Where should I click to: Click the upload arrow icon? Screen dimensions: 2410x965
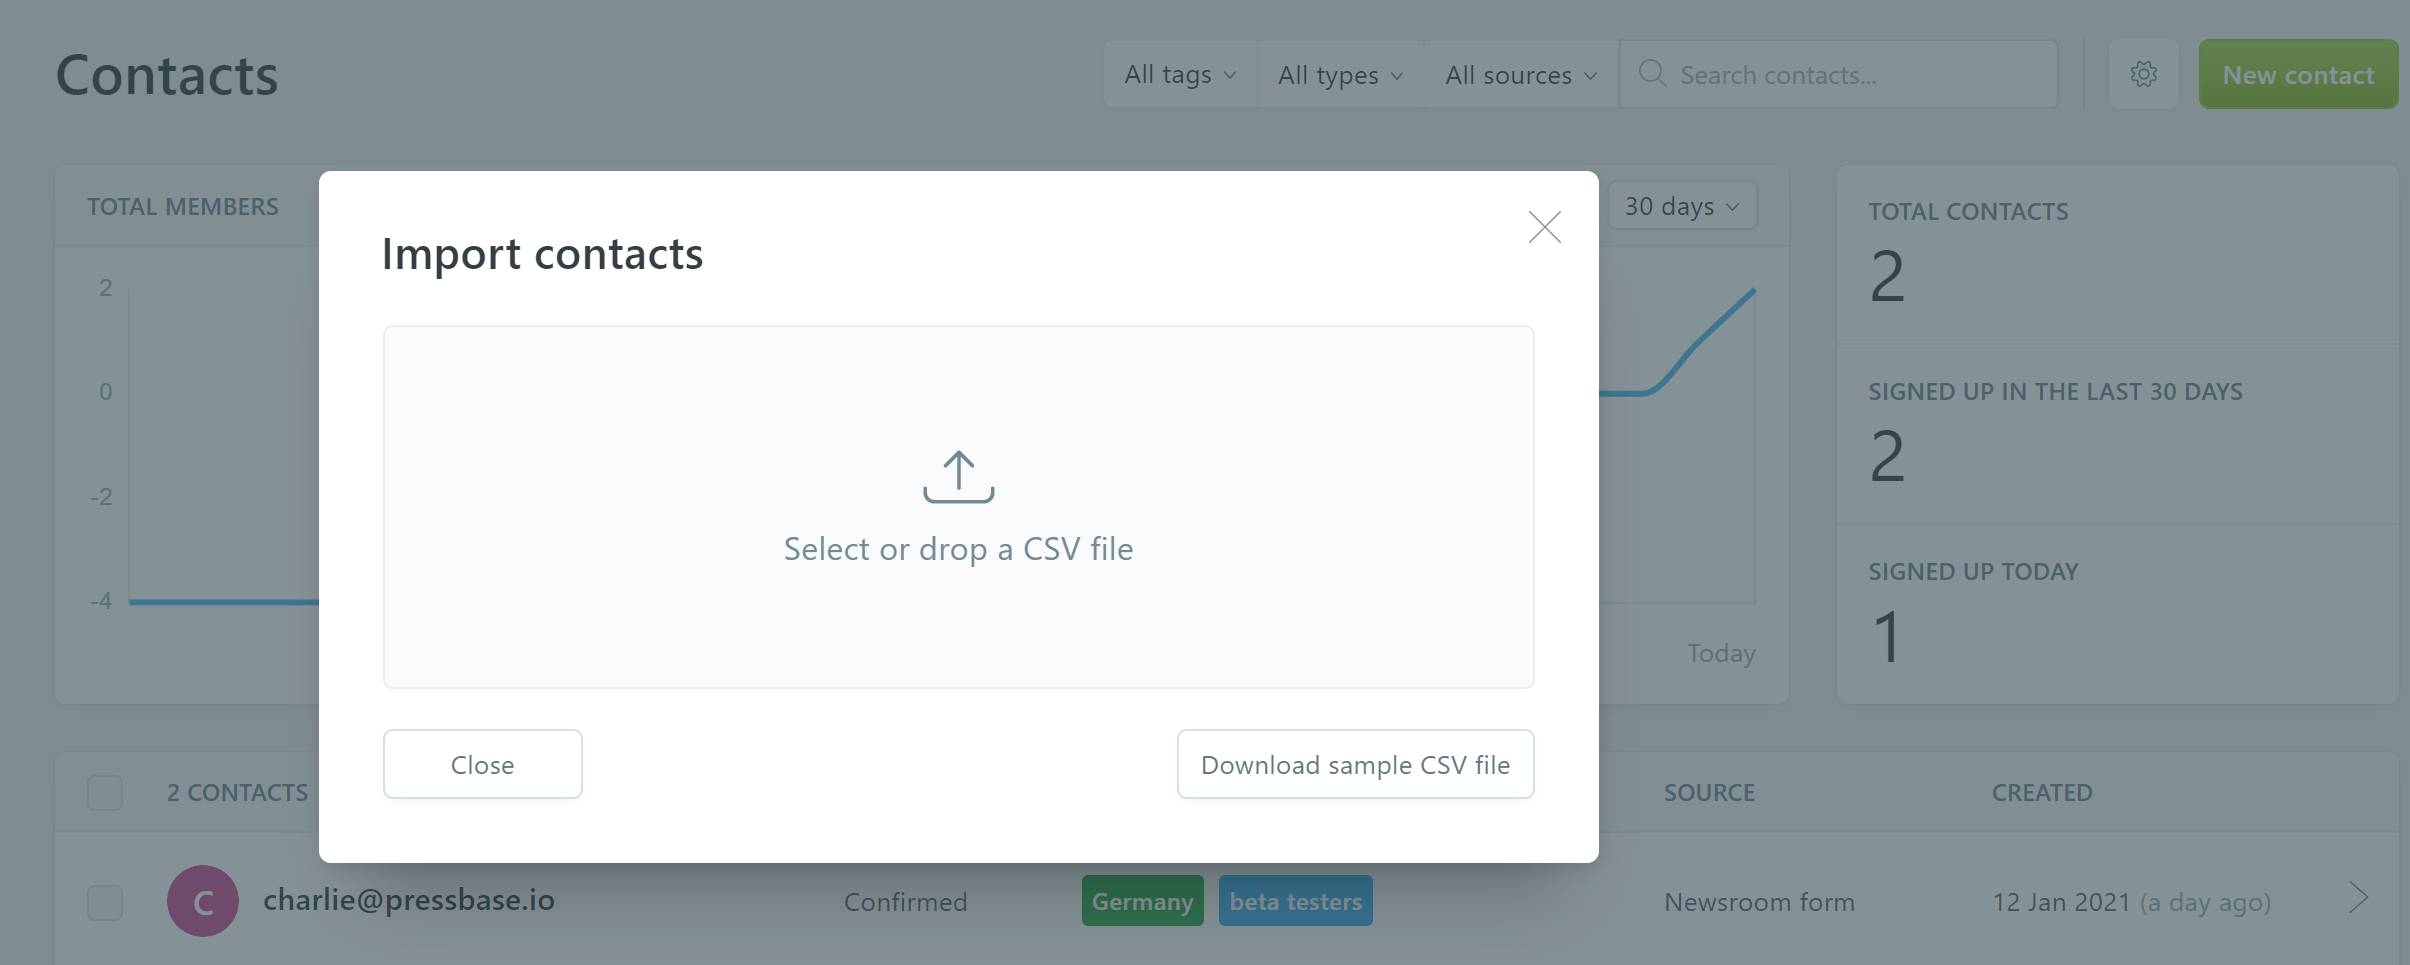tap(958, 476)
